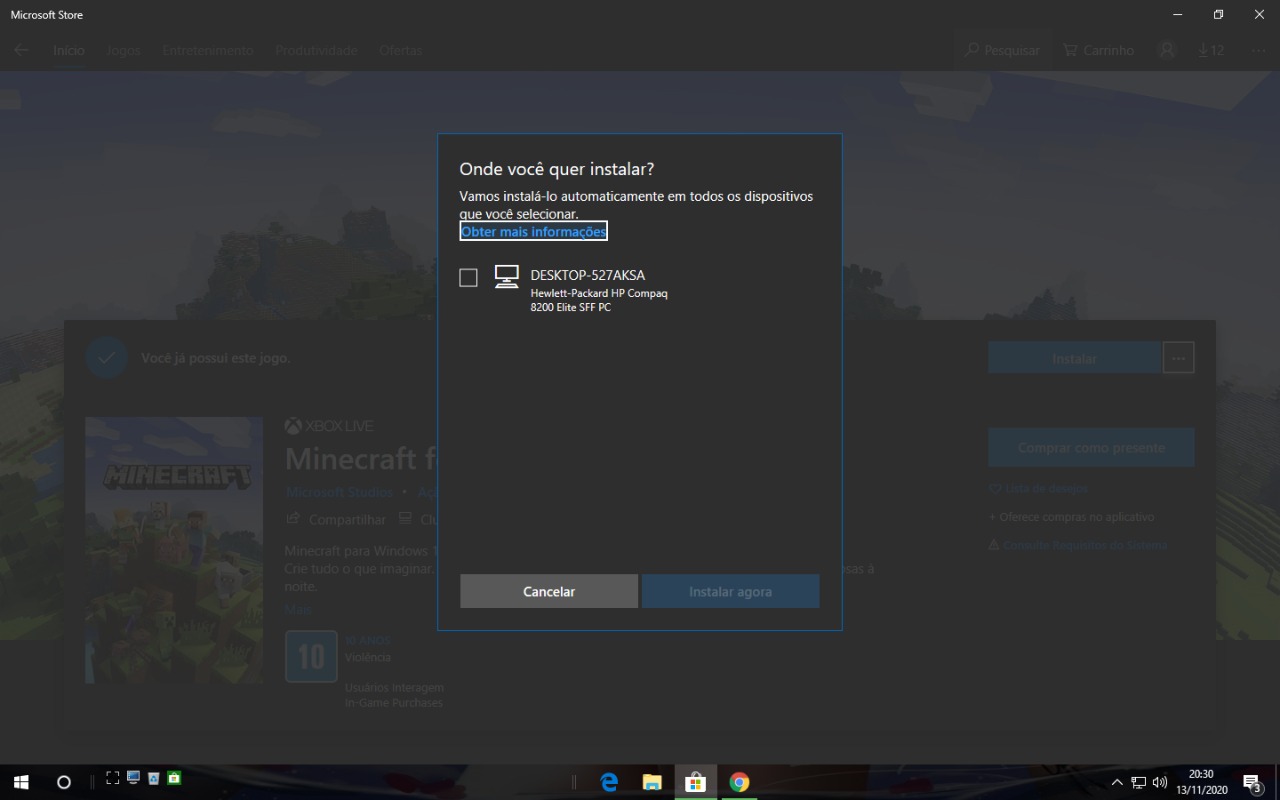This screenshot has width=1280, height=800.
Task: Open the network tray icon
Action: coord(1138,782)
